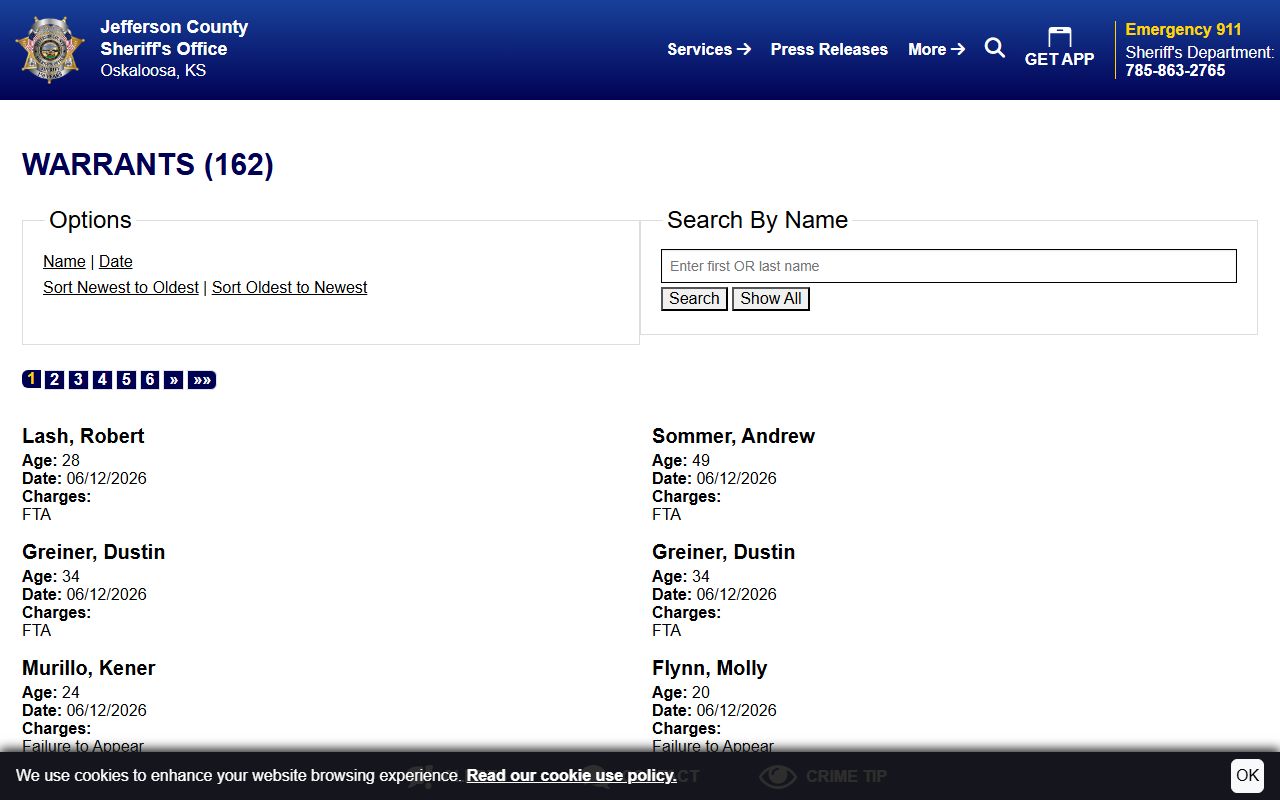Expand the Services menu
This screenshot has height=800, width=1280.
(x=709, y=49)
